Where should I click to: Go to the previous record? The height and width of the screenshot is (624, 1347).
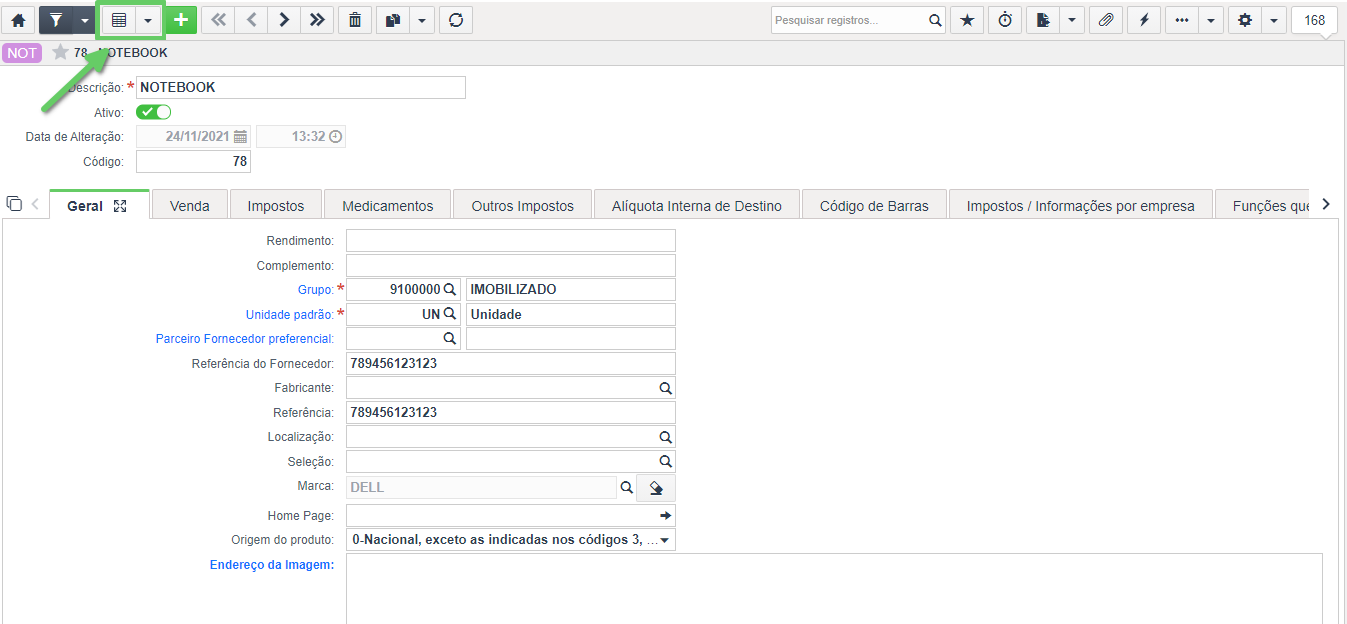click(251, 20)
